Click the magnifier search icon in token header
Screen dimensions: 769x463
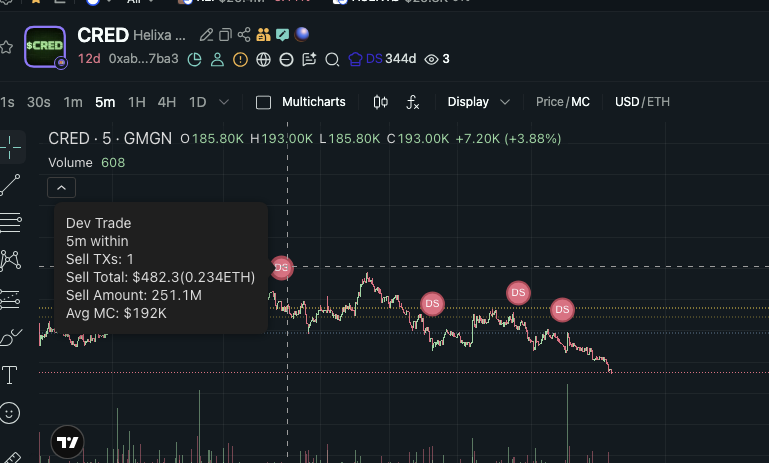tap(332, 60)
